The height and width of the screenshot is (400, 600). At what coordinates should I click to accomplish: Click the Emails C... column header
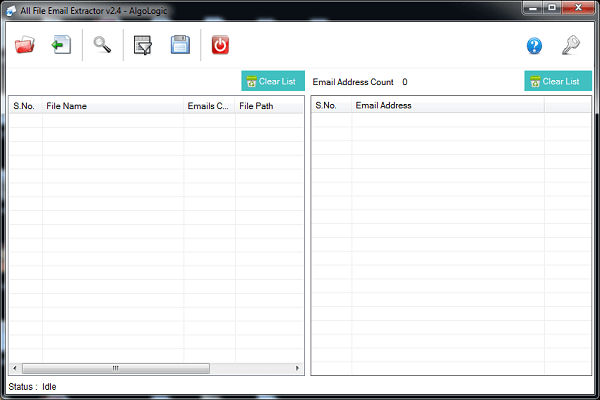[x=209, y=106]
